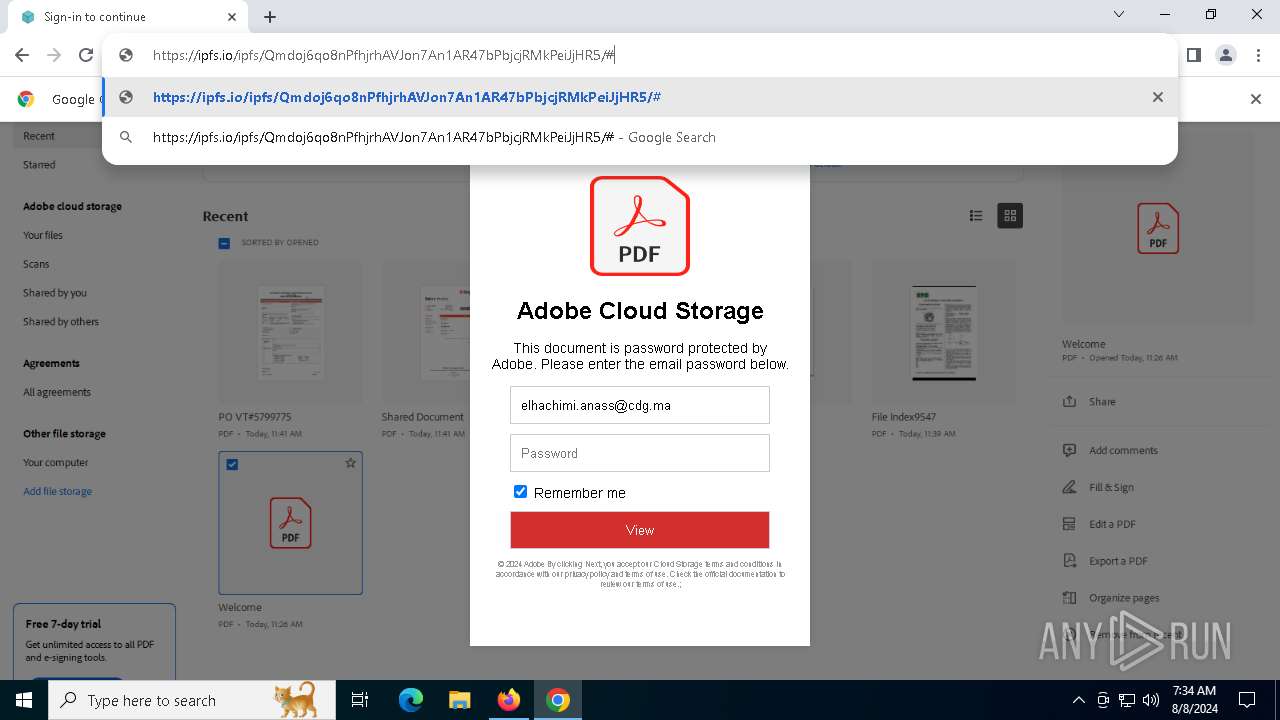Select Starred in left sidebar
This screenshot has height=720, width=1280.
point(39,165)
